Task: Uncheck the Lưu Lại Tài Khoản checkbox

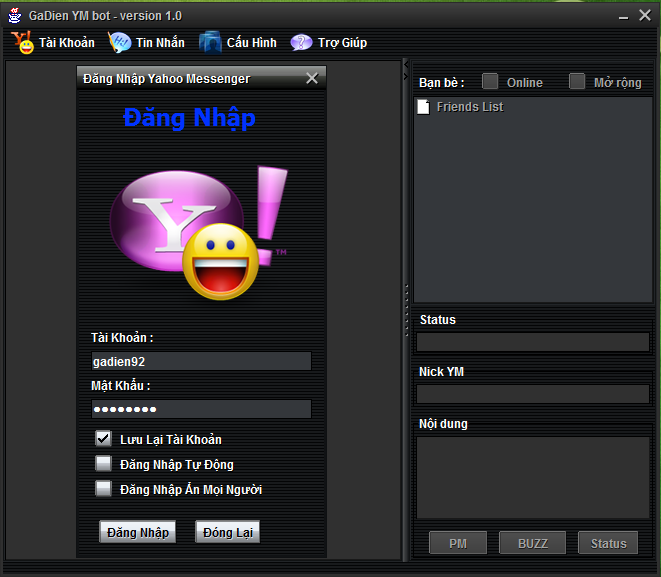Action: click(103, 438)
